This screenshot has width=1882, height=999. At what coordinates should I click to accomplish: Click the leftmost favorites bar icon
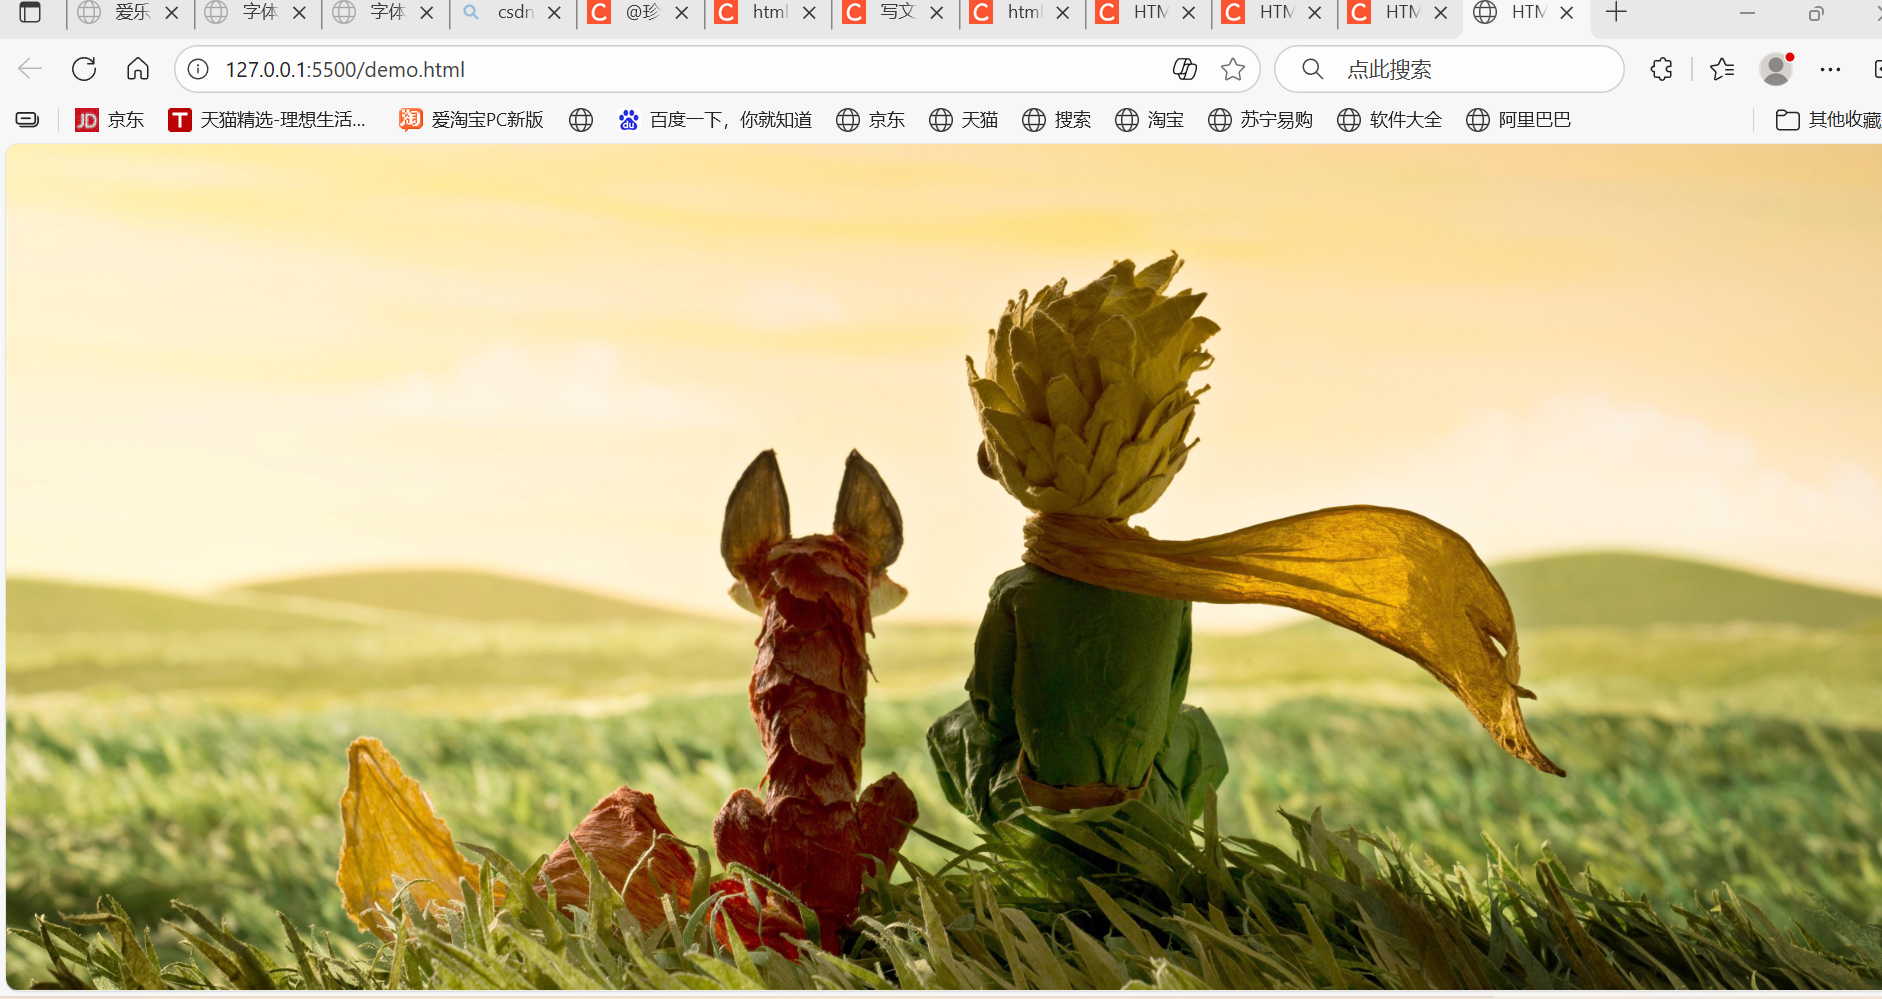pyautogui.click(x=28, y=120)
